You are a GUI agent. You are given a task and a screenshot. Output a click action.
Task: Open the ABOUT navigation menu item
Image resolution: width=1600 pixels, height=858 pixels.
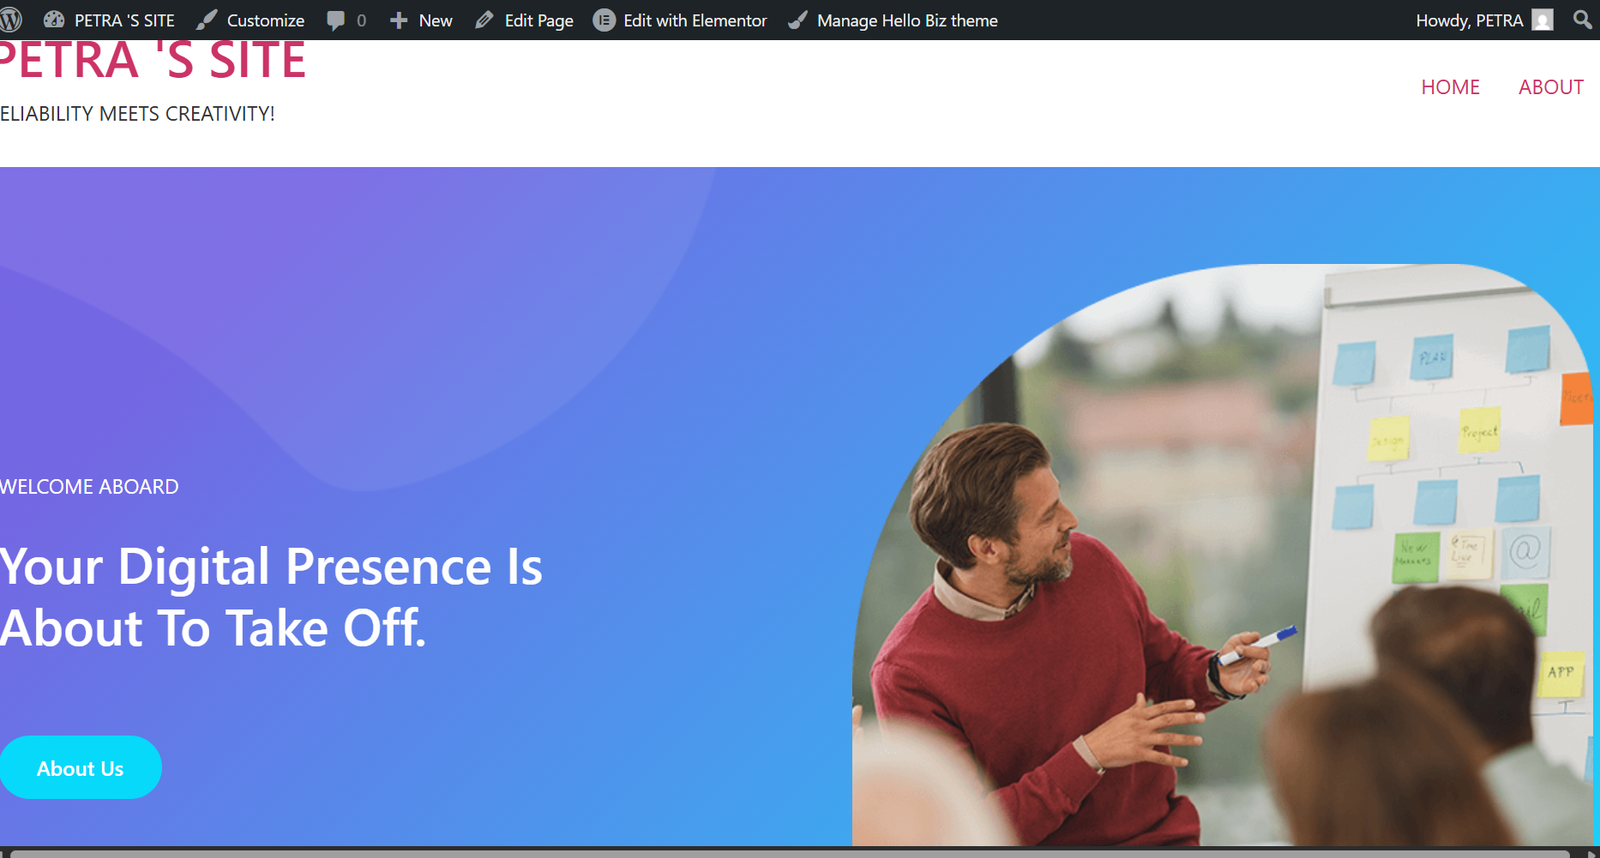1550,87
